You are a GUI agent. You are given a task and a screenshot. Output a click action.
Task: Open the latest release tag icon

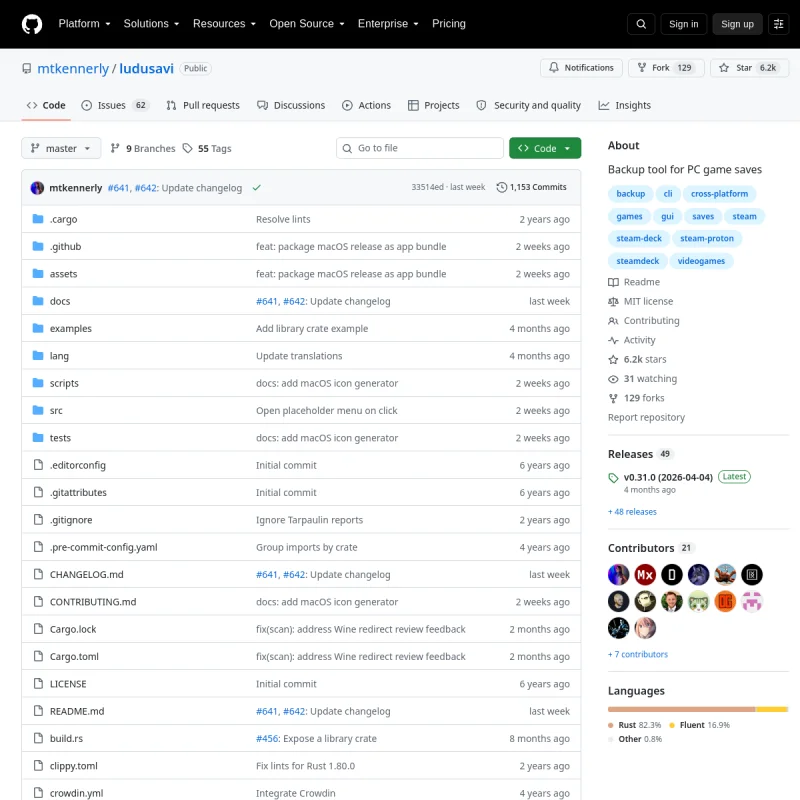[613, 478]
